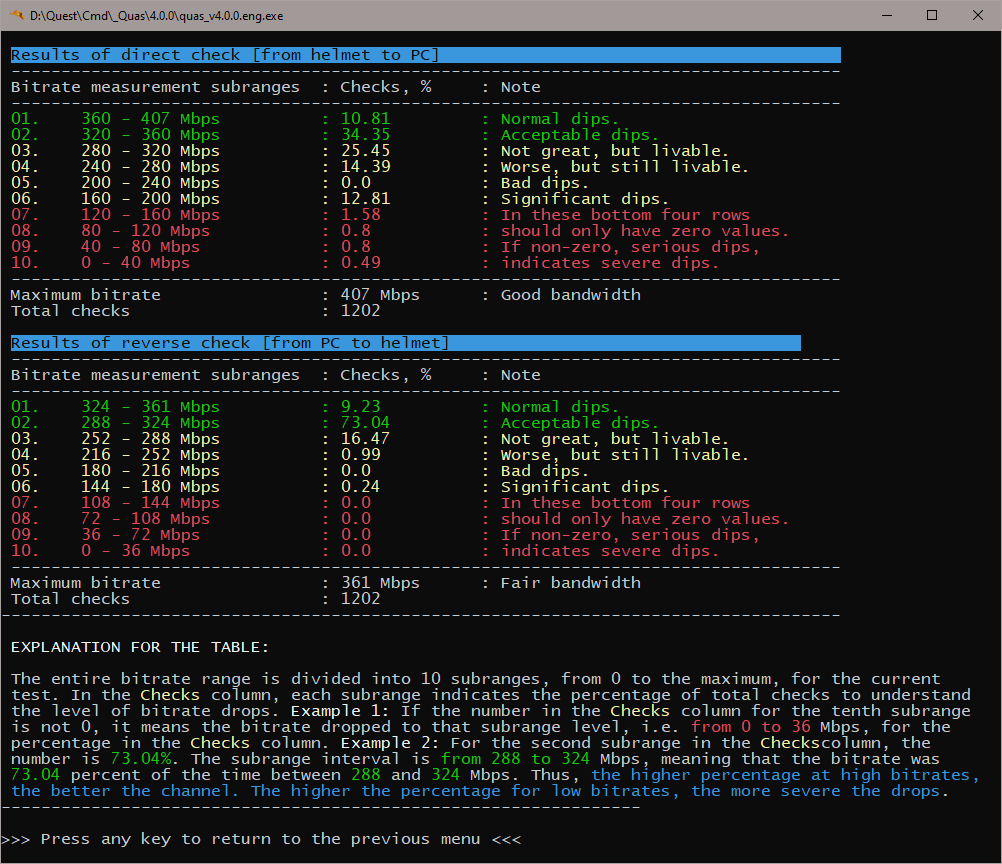Click 'from 0 to 36' red text in explanation

coord(751,727)
